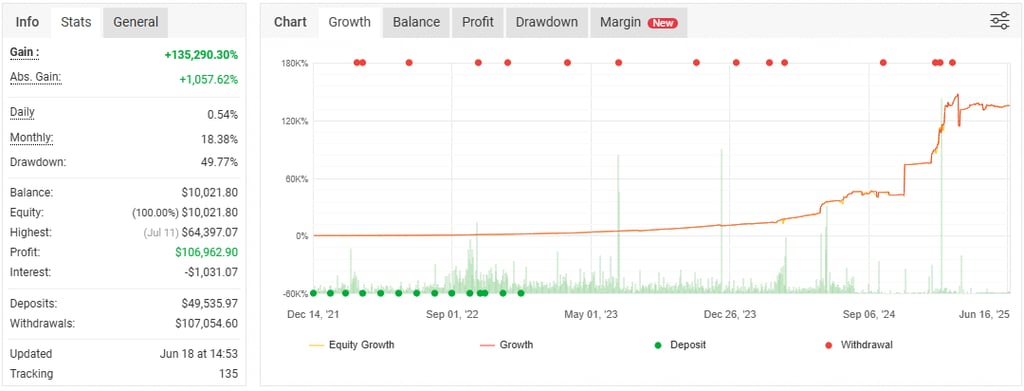
Task: Switch to the Info tab
Action: tap(27, 22)
